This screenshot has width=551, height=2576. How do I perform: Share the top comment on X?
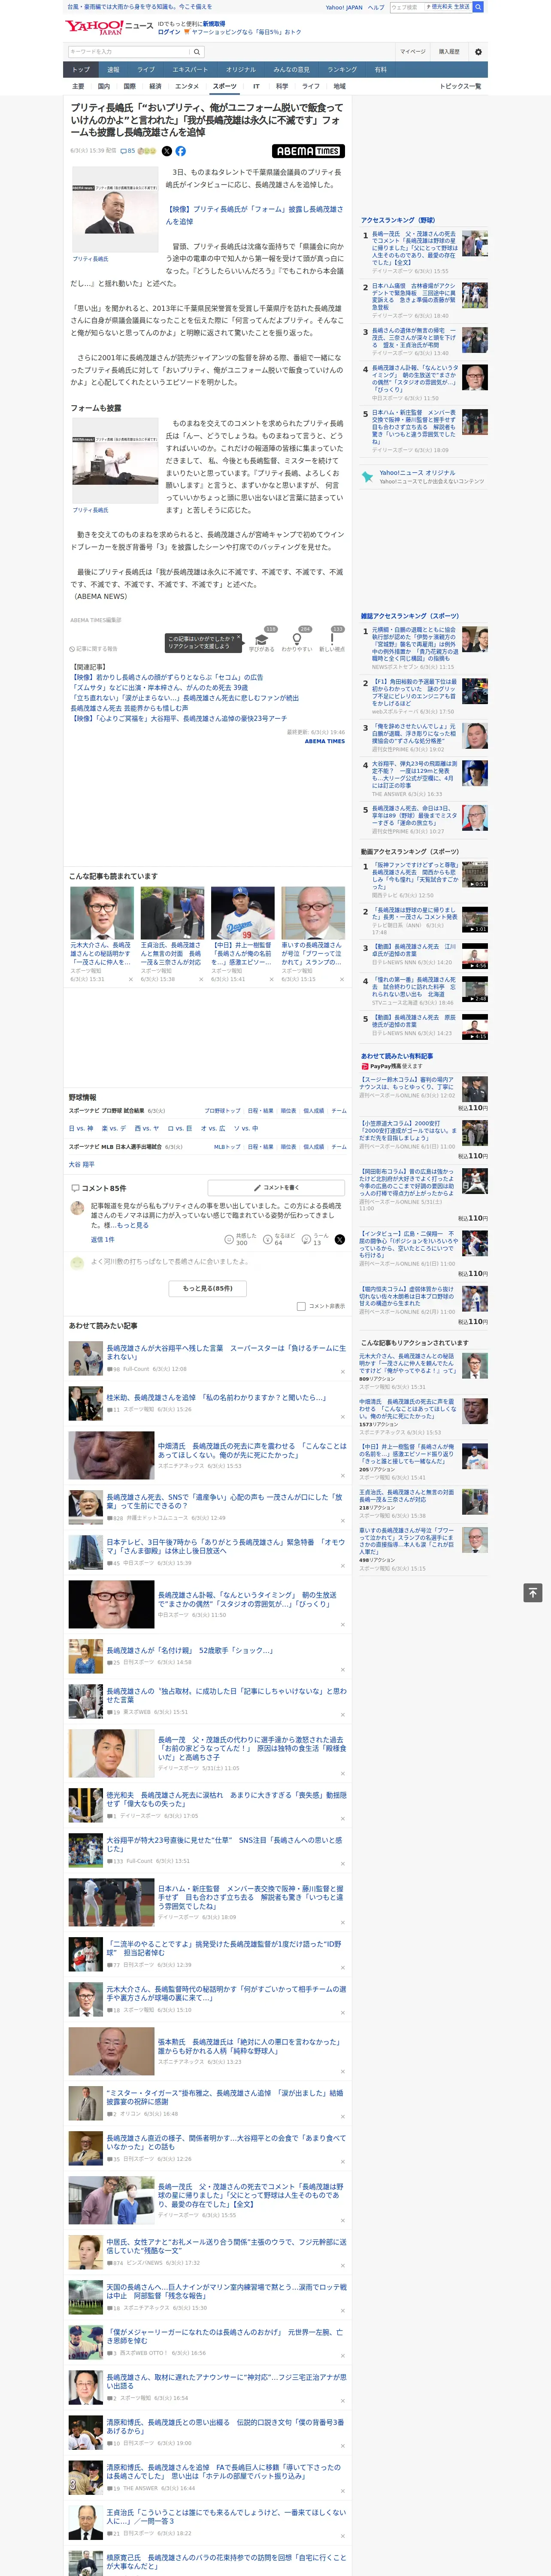(340, 1239)
